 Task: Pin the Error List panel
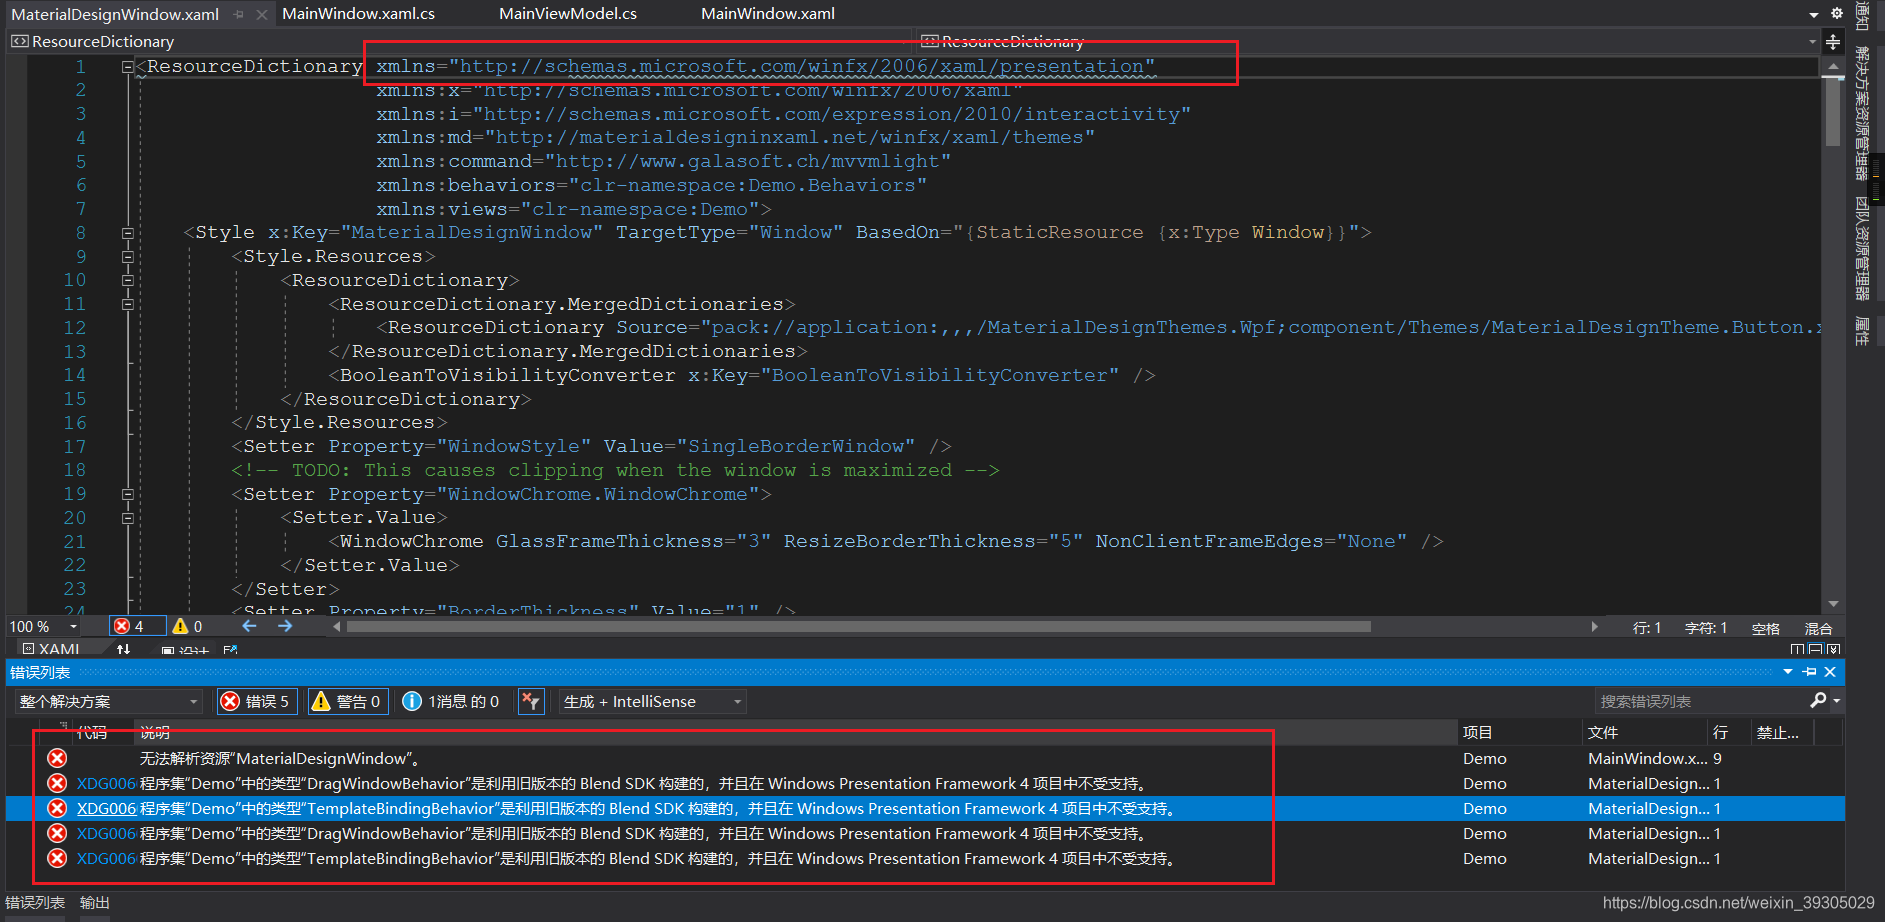[1810, 672]
